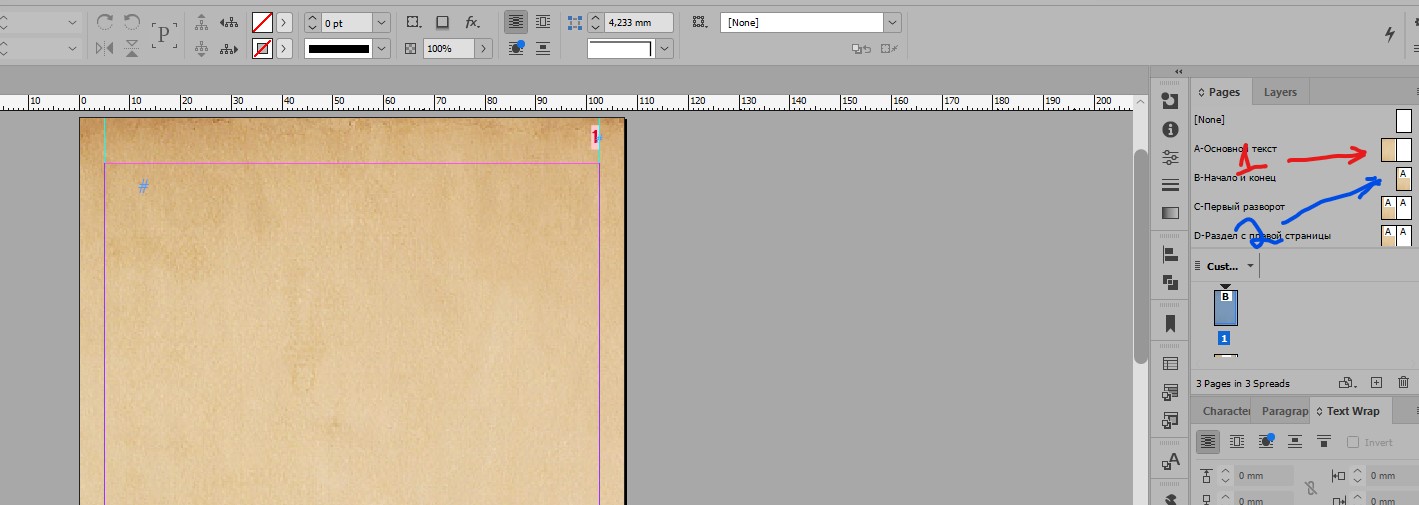This screenshot has width=1419, height=505.
Task: Open the Pathfinder panel icon in dock
Action: 1170,283
